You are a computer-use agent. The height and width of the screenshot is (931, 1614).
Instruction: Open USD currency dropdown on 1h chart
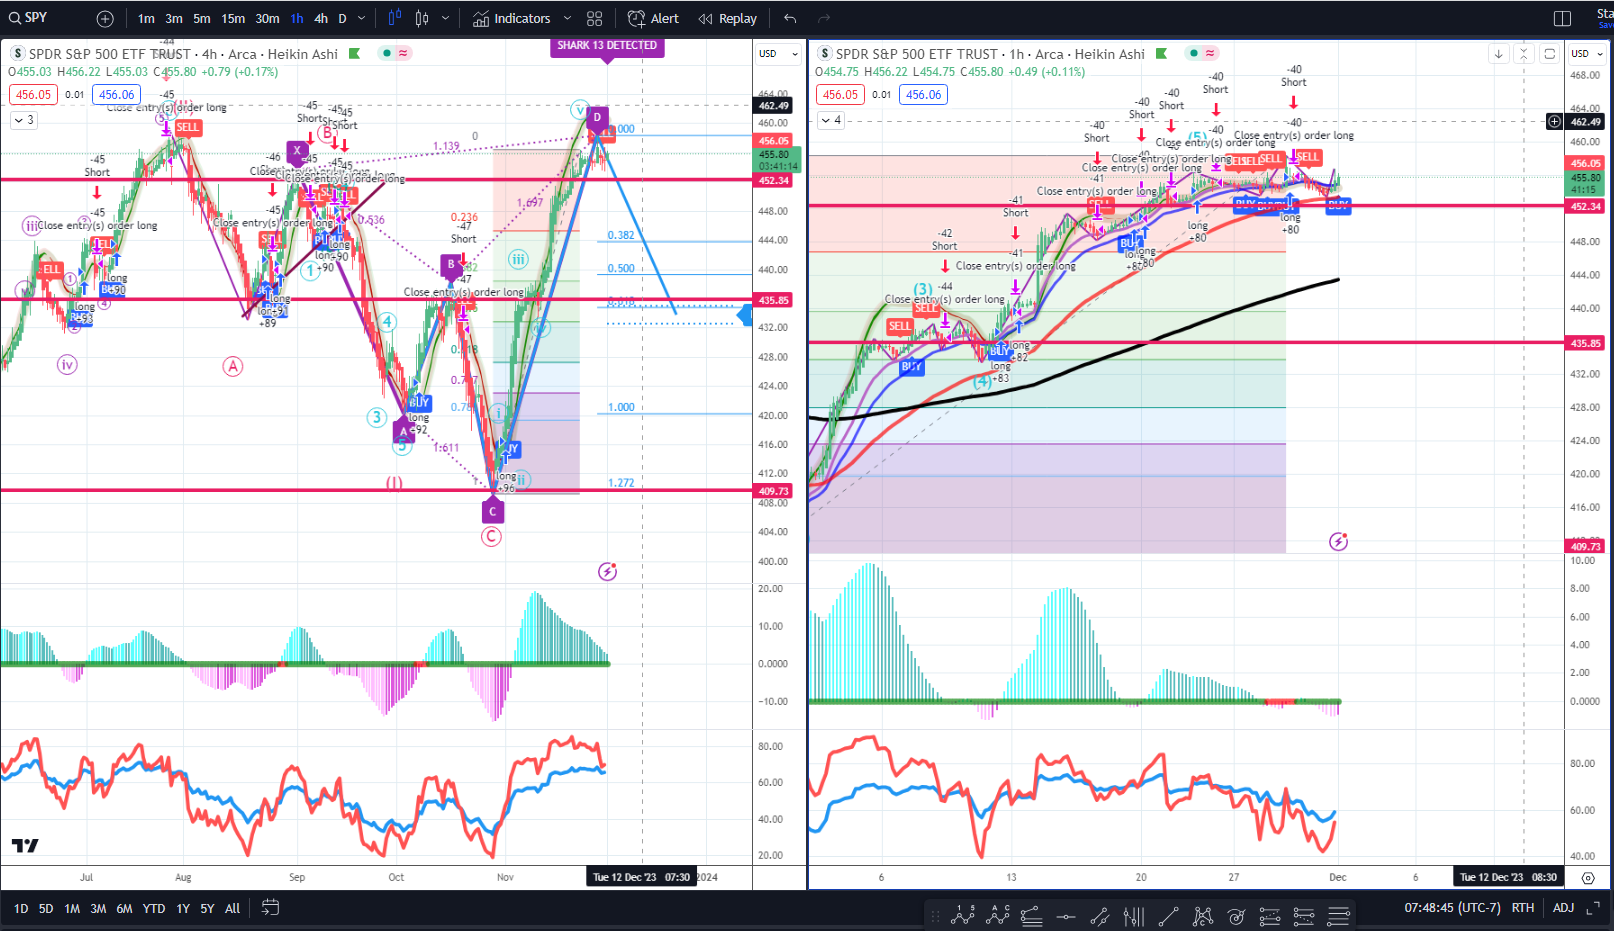[x=1587, y=53]
